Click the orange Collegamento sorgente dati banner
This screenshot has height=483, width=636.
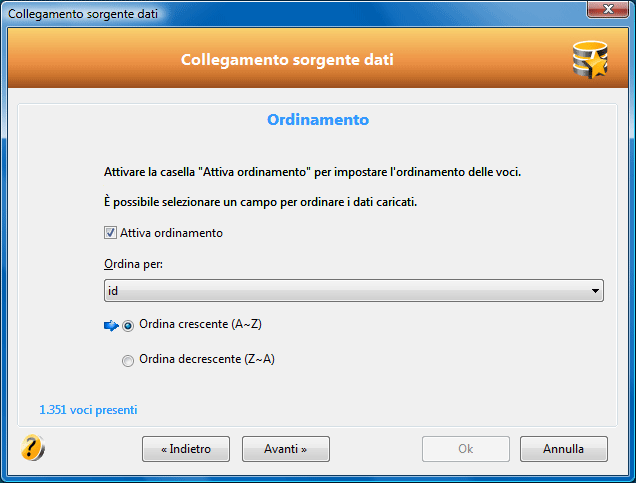tap(318, 58)
